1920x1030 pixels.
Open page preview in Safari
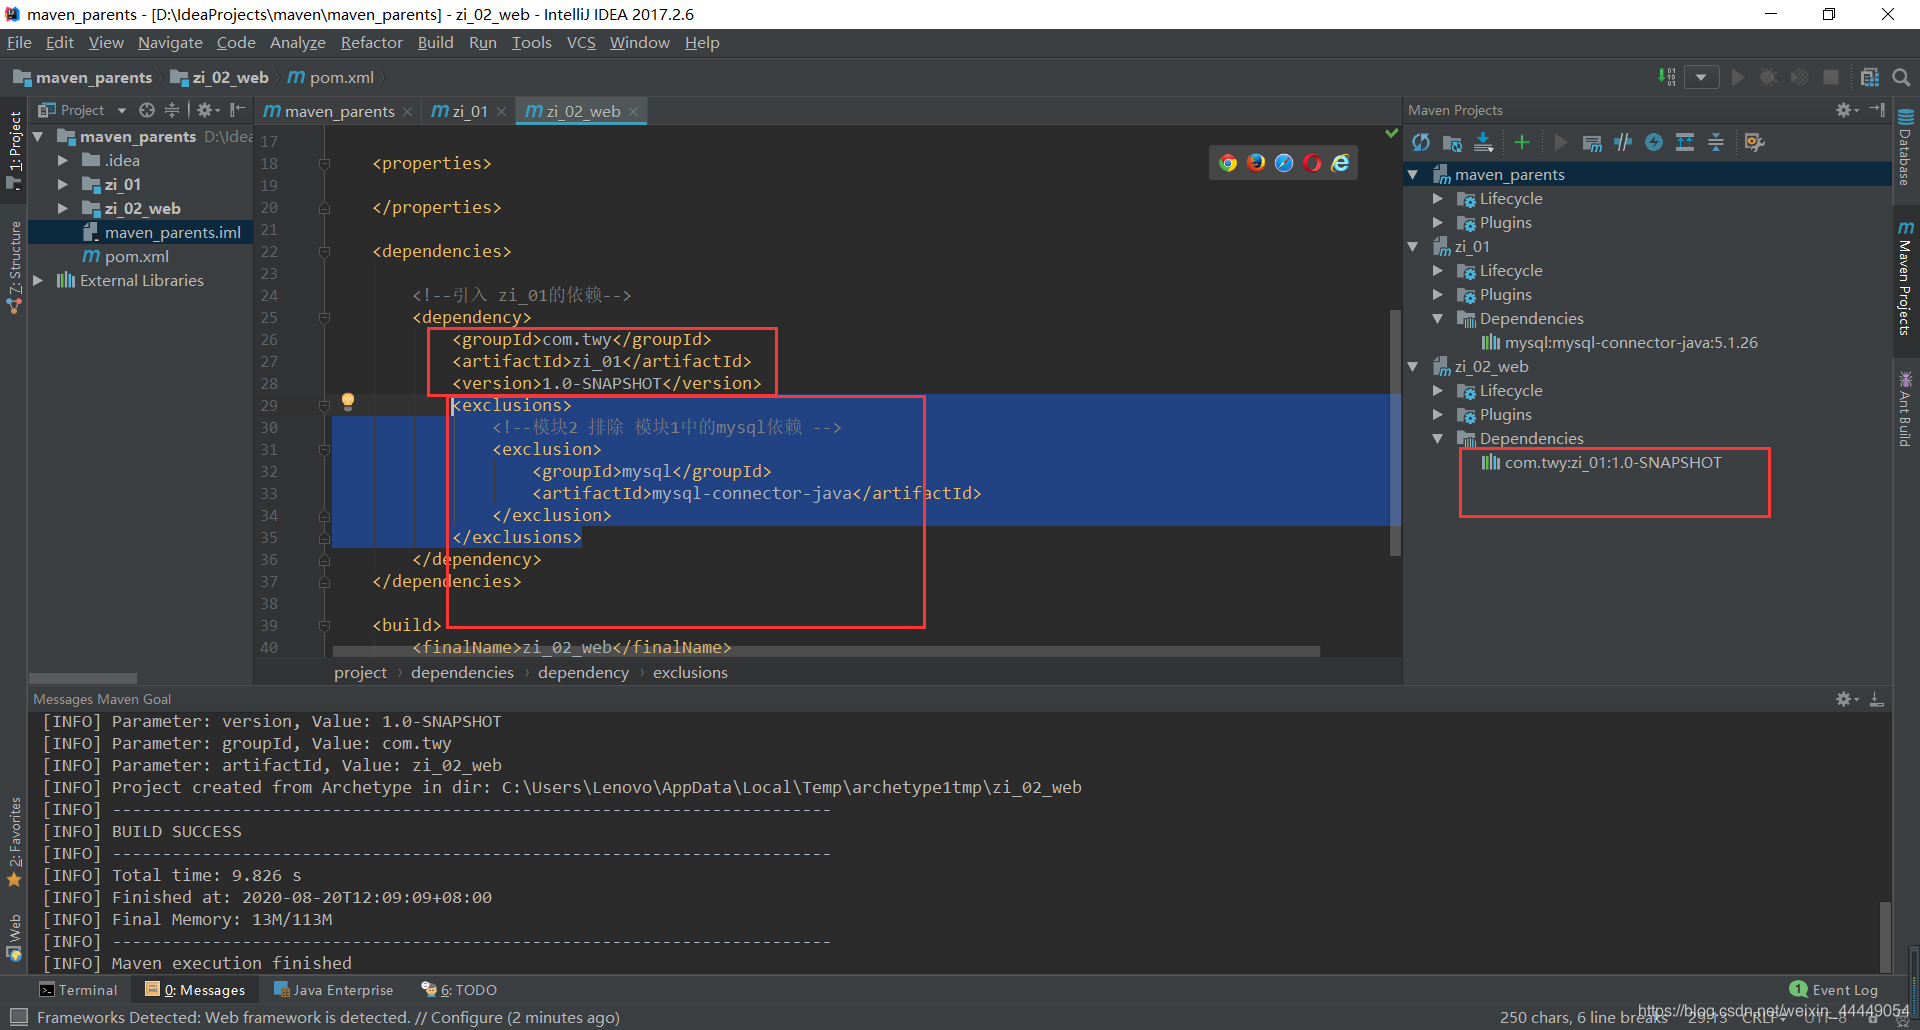tap(1284, 163)
